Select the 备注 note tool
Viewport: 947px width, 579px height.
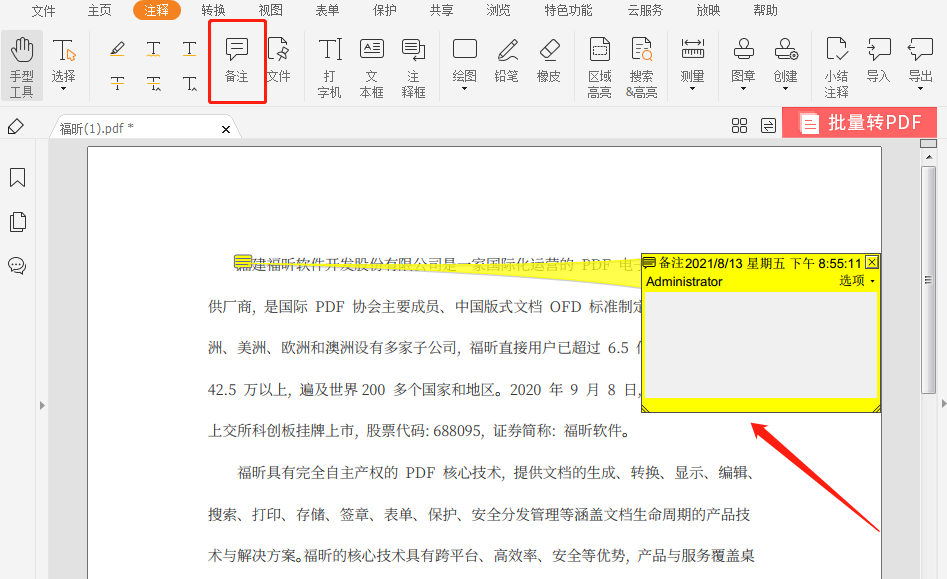tap(236, 62)
